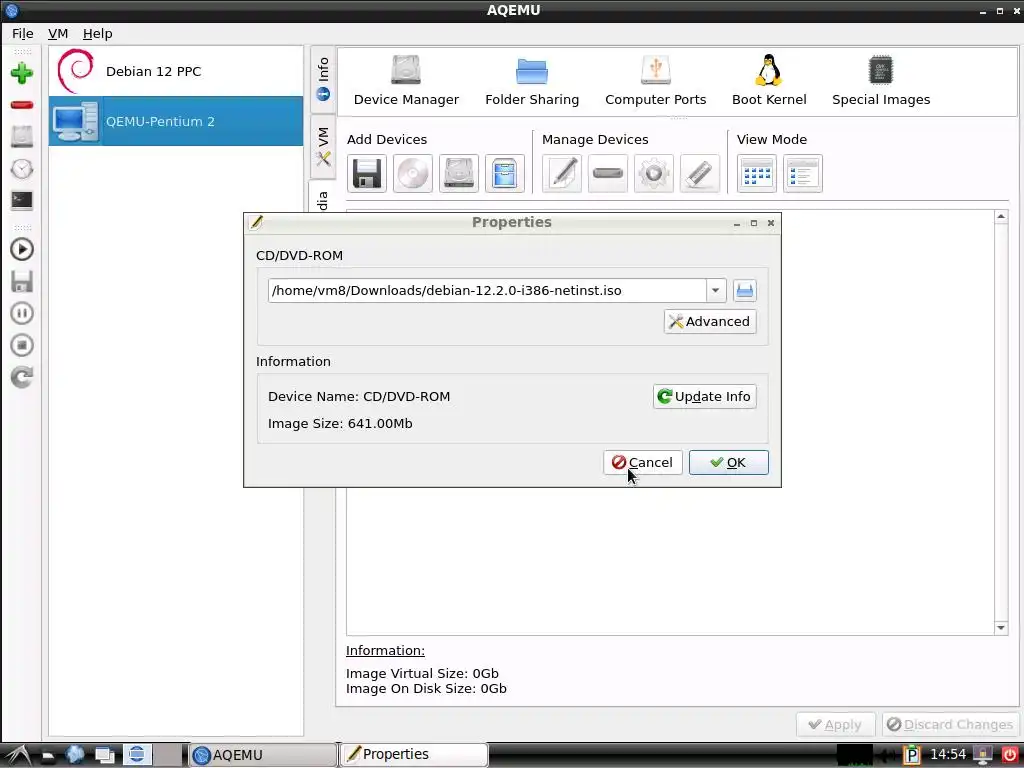
Task: Pause the VM using the pause icon
Action: [22, 313]
